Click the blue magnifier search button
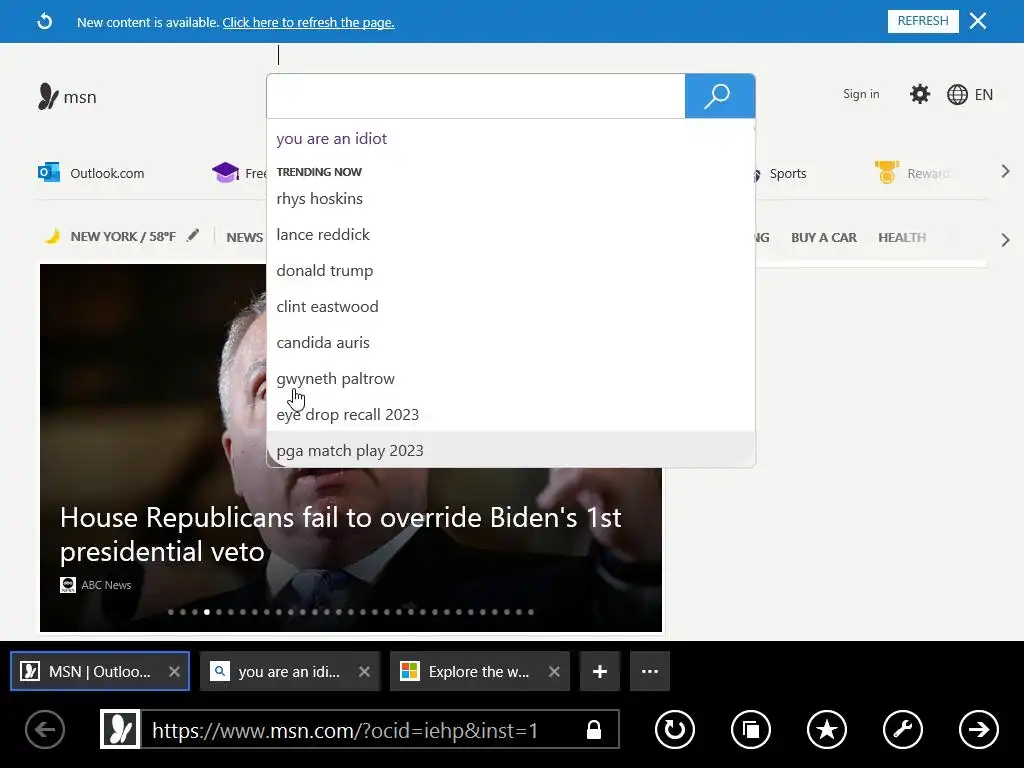This screenshot has width=1024, height=768. coord(720,96)
